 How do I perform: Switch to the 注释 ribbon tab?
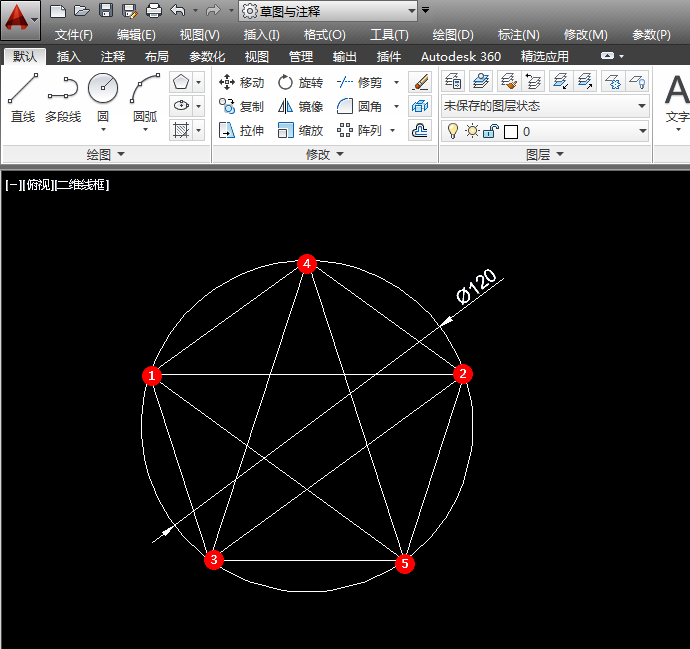pyautogui.click(x=113, y=57)
